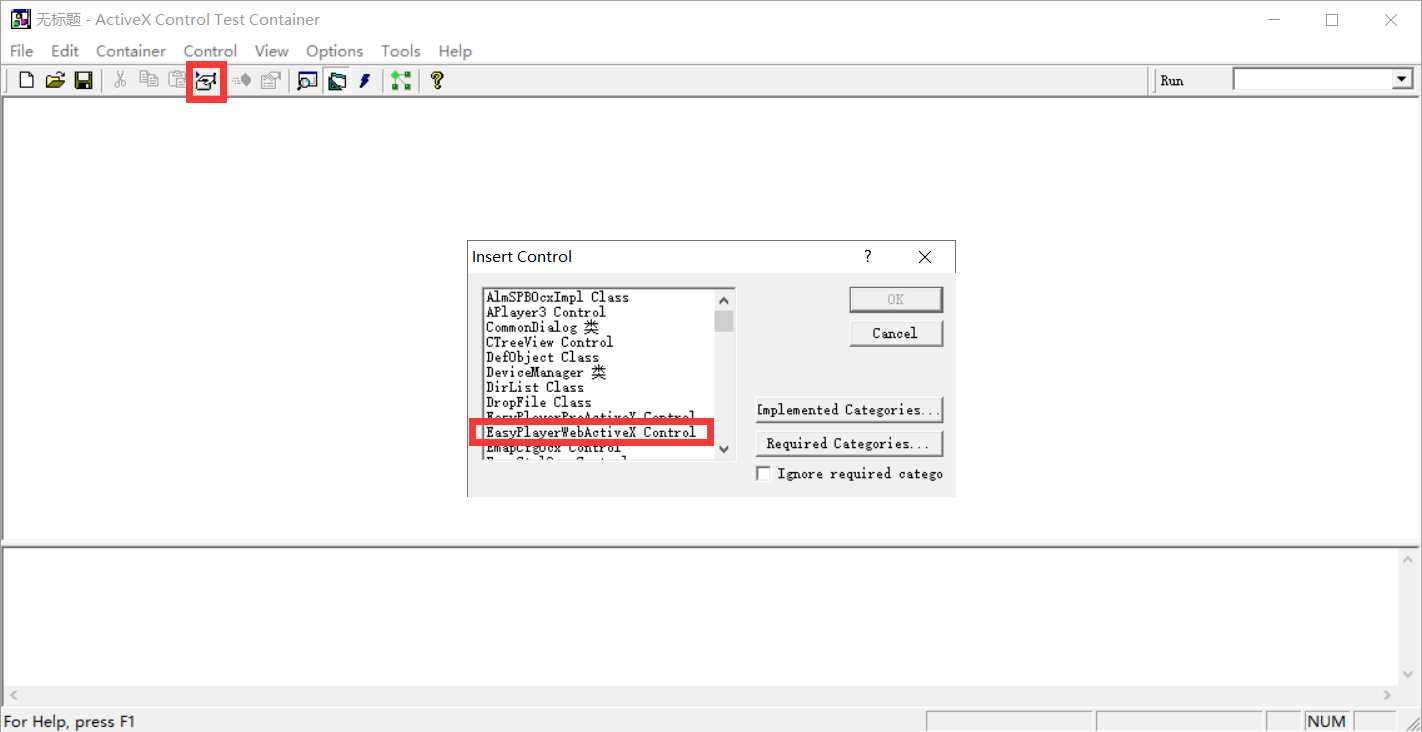Open the Control menu
Image resolution: width=1422 pixels, height=732 pixels.
210,51
